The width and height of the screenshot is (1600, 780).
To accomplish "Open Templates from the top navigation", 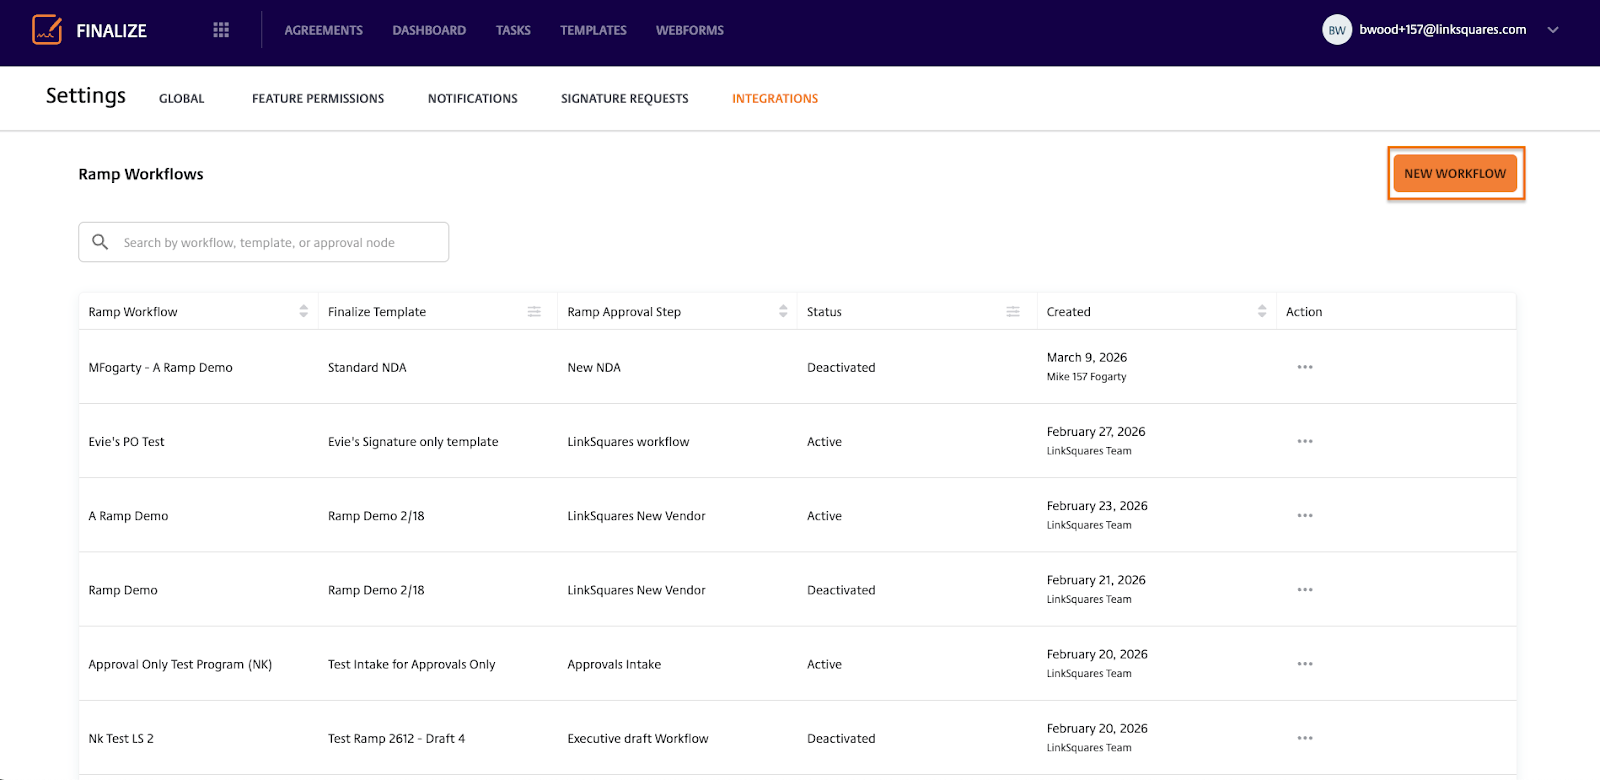I will (x=593, y=31).
